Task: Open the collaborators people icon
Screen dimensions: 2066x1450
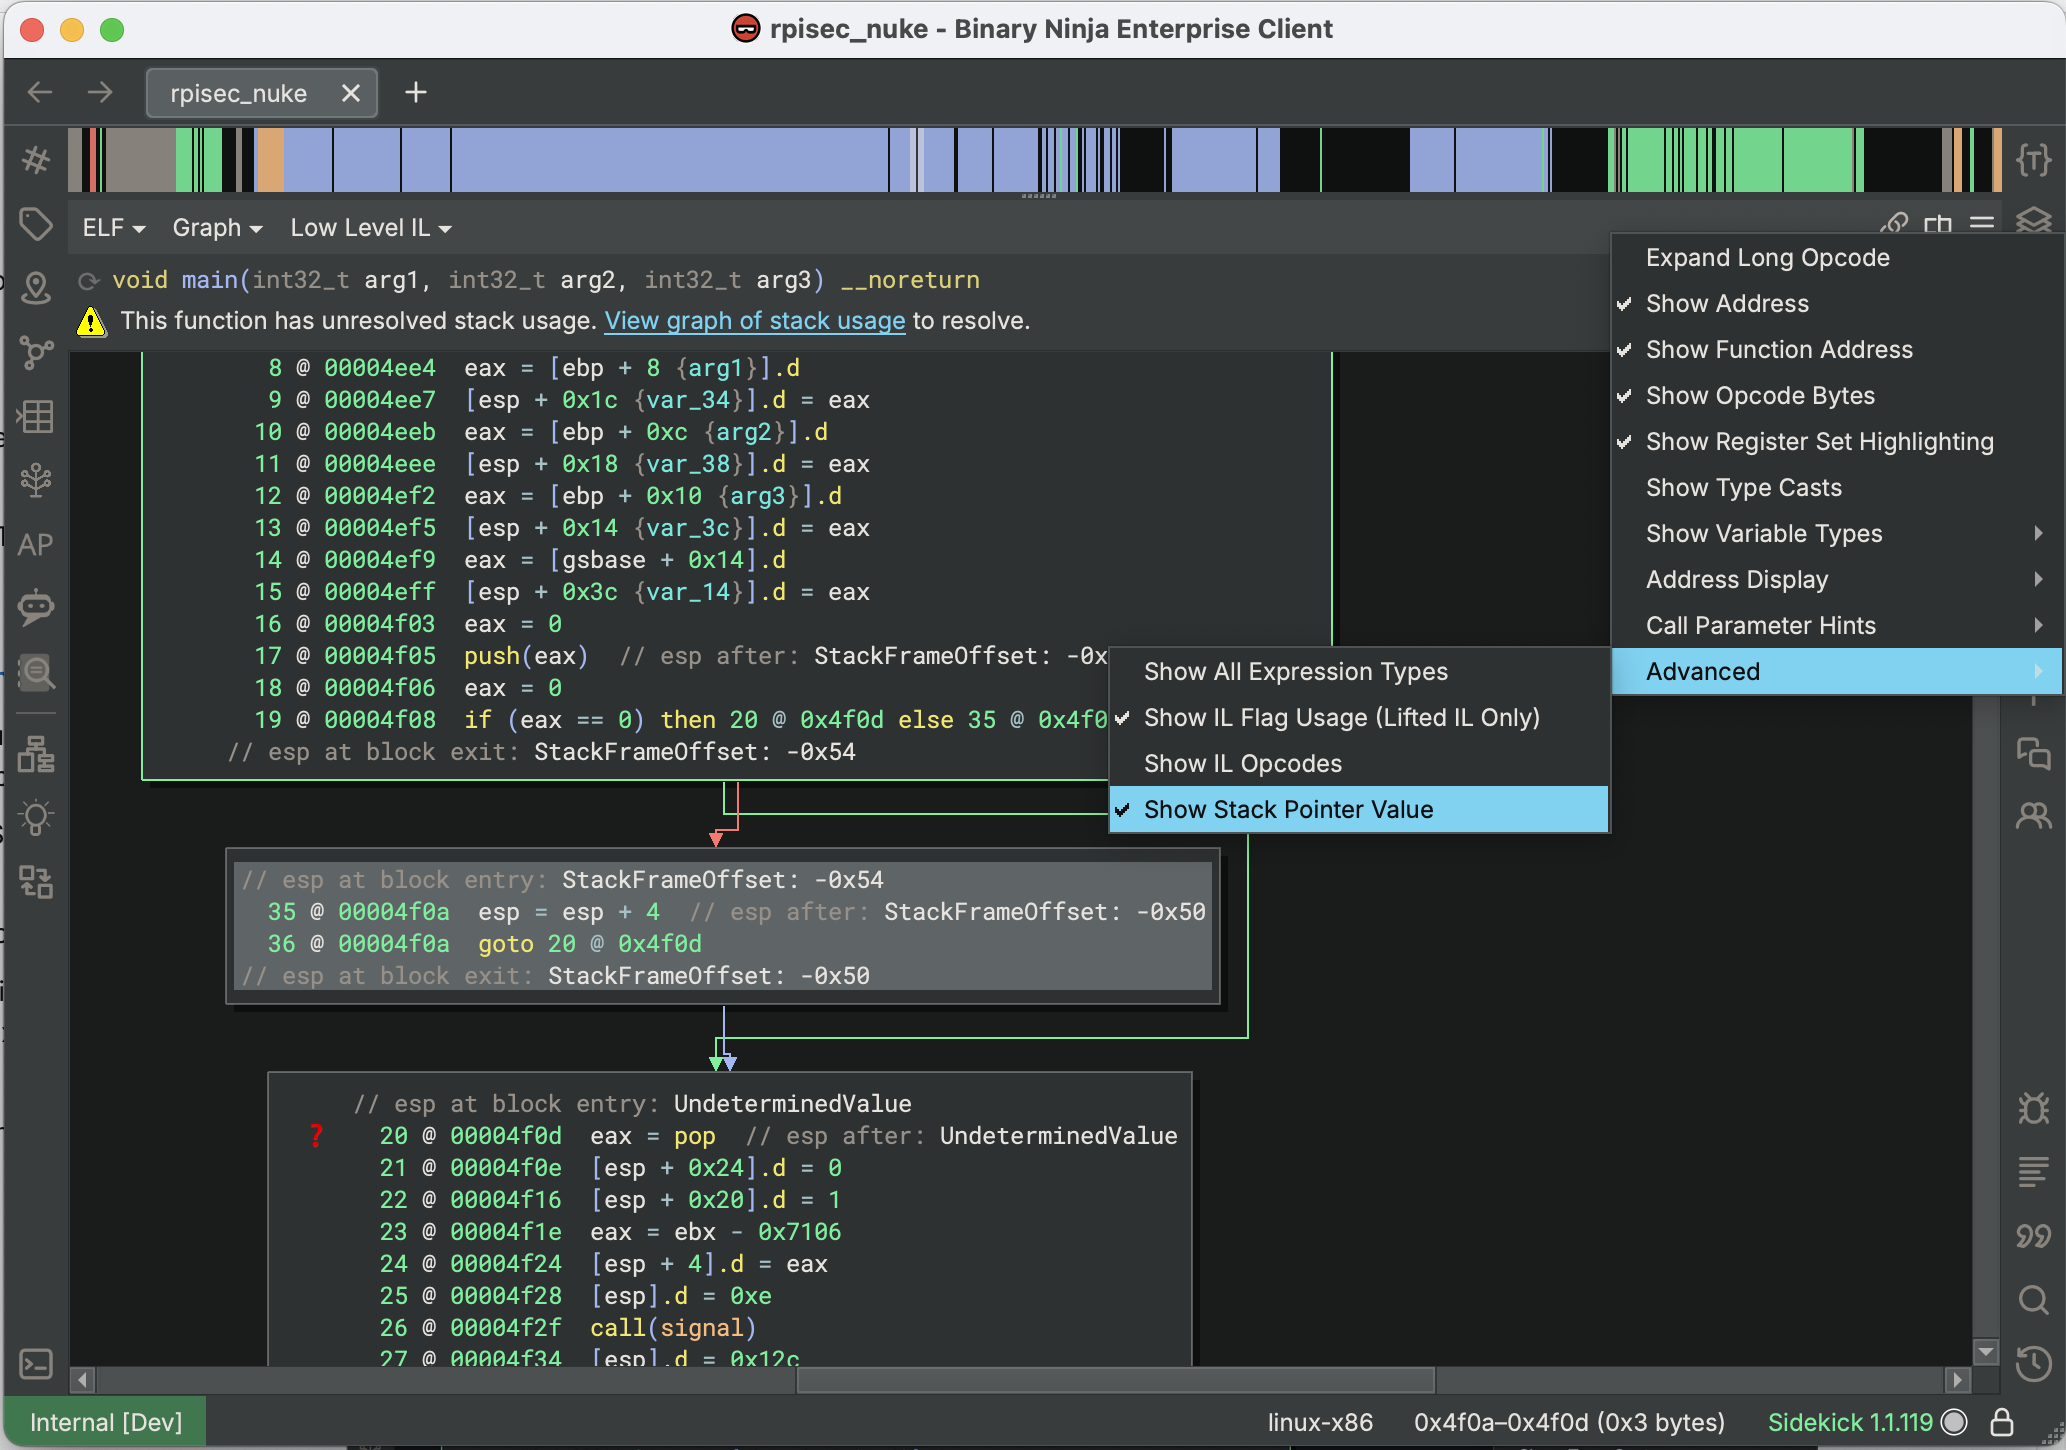Action: coord(2033,817)
